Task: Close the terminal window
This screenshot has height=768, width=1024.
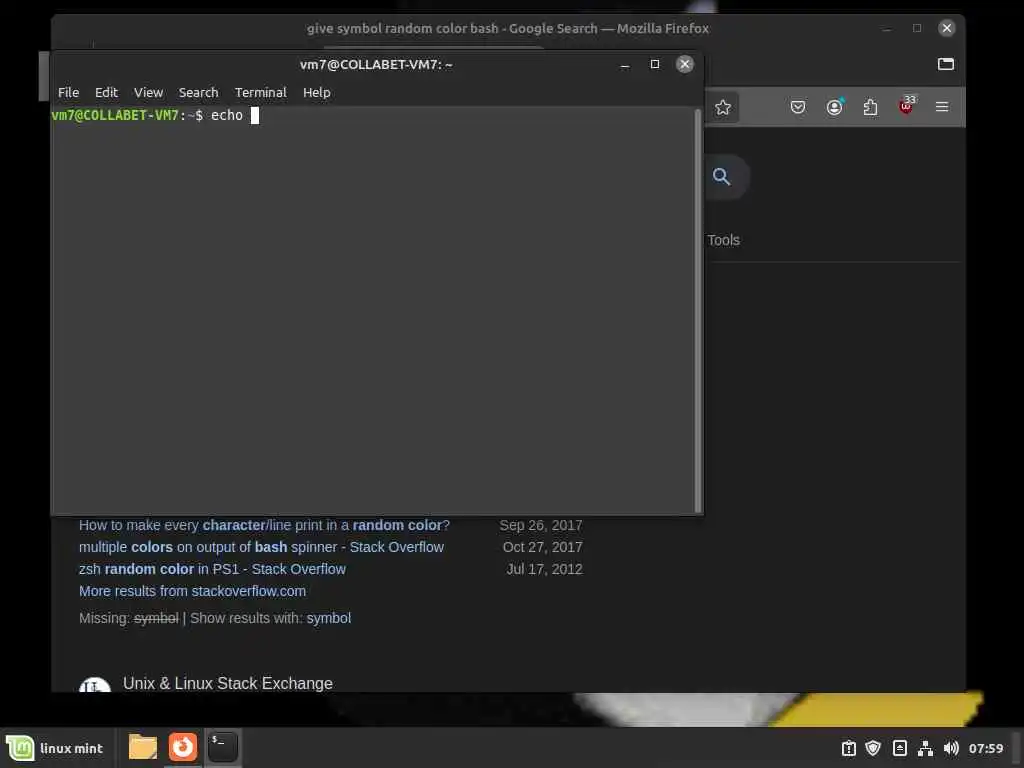Action: (x=684, y=64)
